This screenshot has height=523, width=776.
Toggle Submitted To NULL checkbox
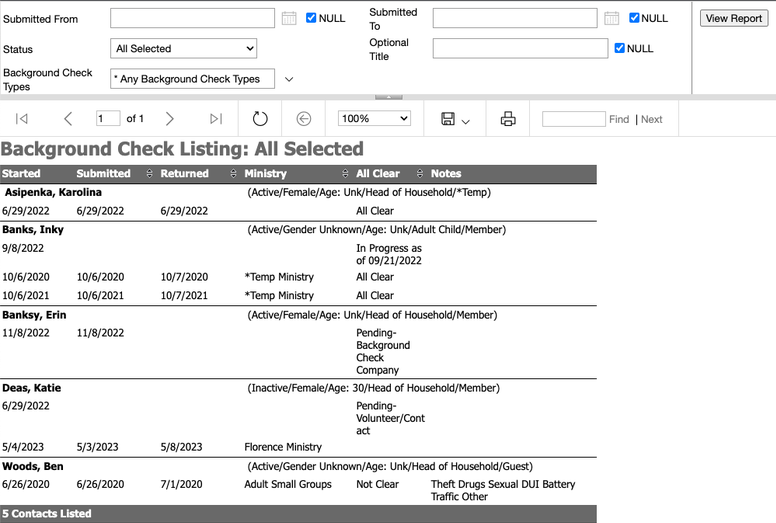click(634, 18)
